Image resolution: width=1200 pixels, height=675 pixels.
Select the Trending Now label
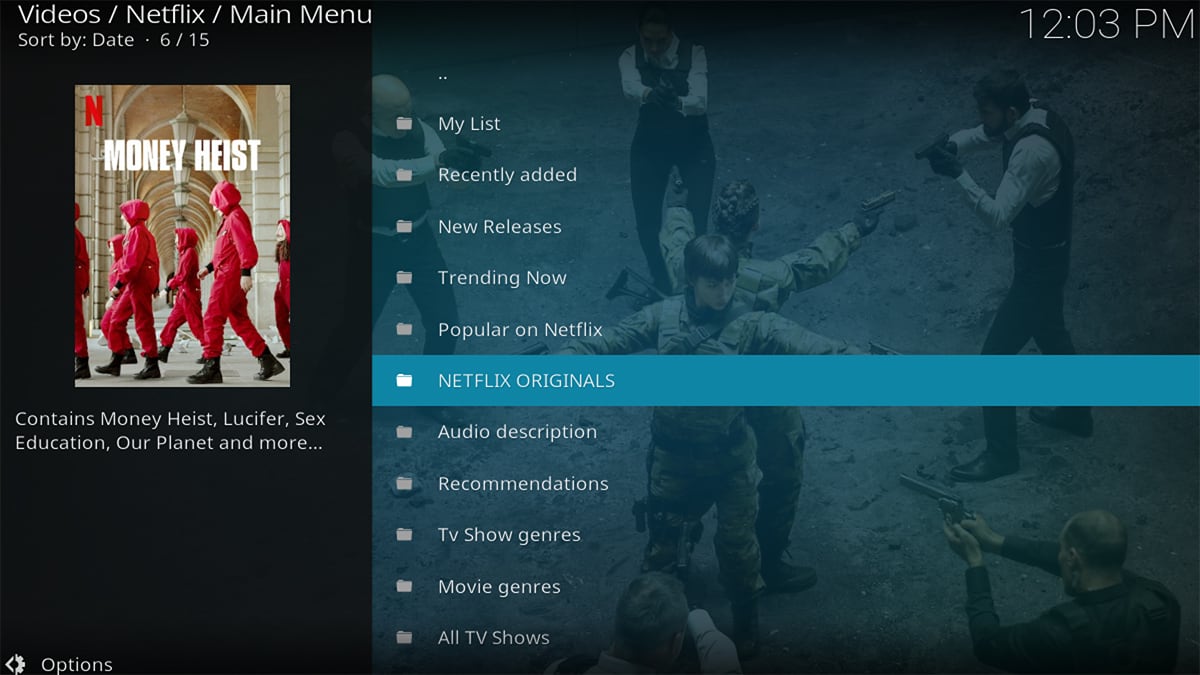point(501,278)
